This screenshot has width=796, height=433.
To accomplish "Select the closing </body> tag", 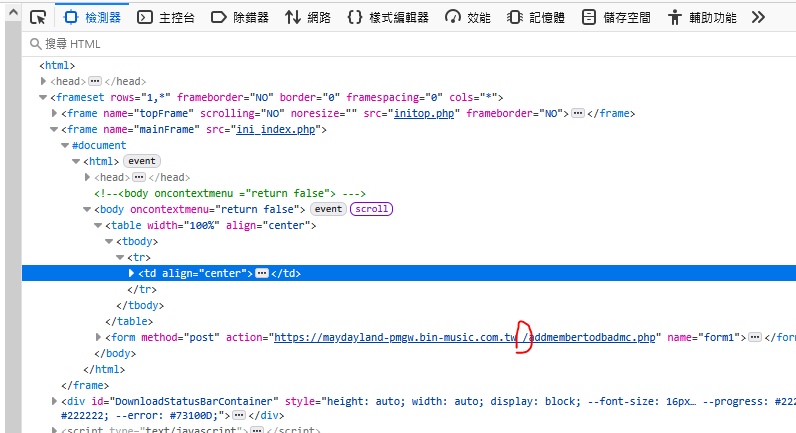I will 115,353.
